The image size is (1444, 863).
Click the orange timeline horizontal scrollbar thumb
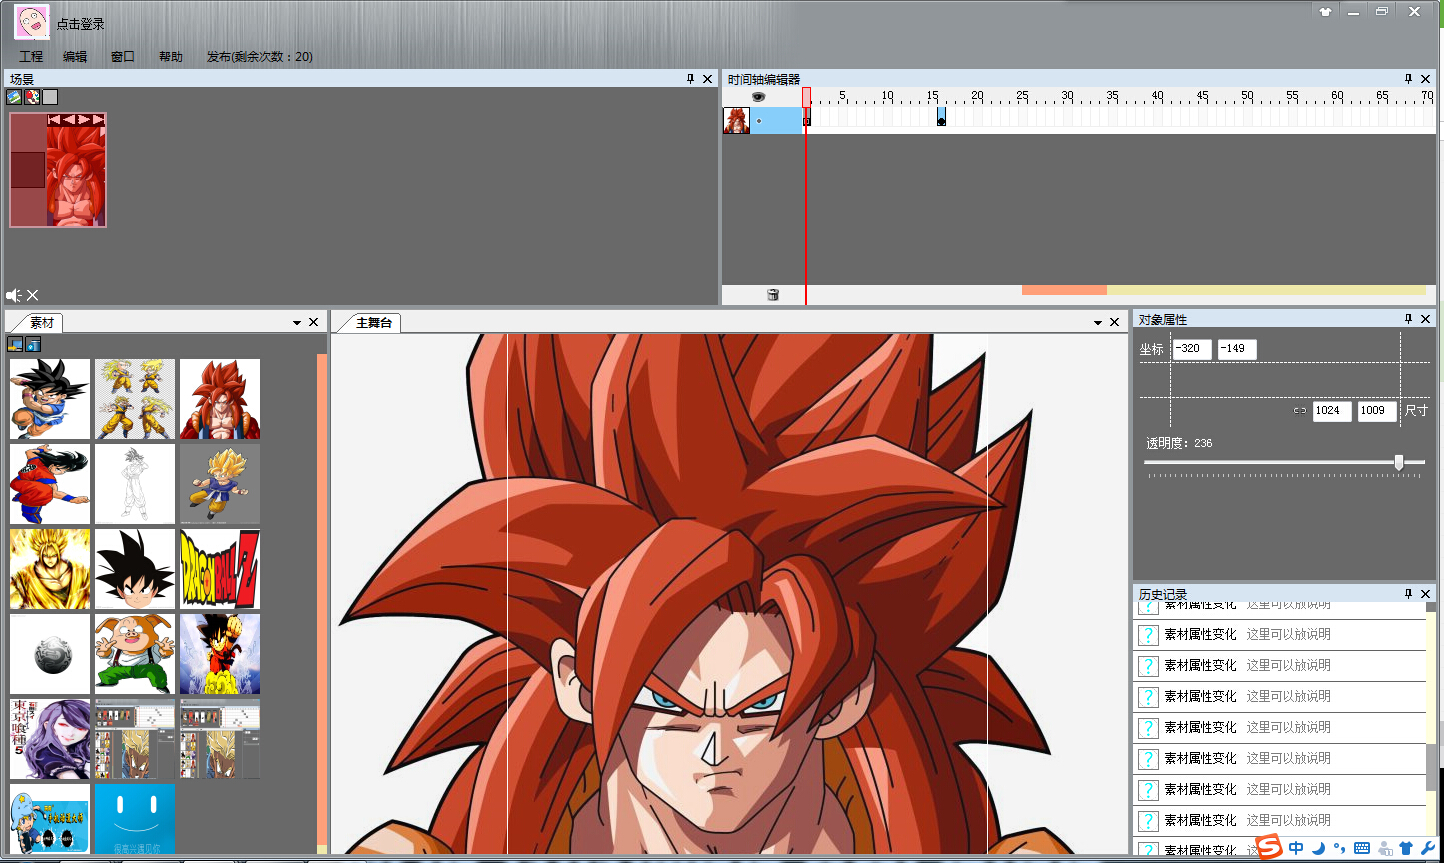[1064, 290]
